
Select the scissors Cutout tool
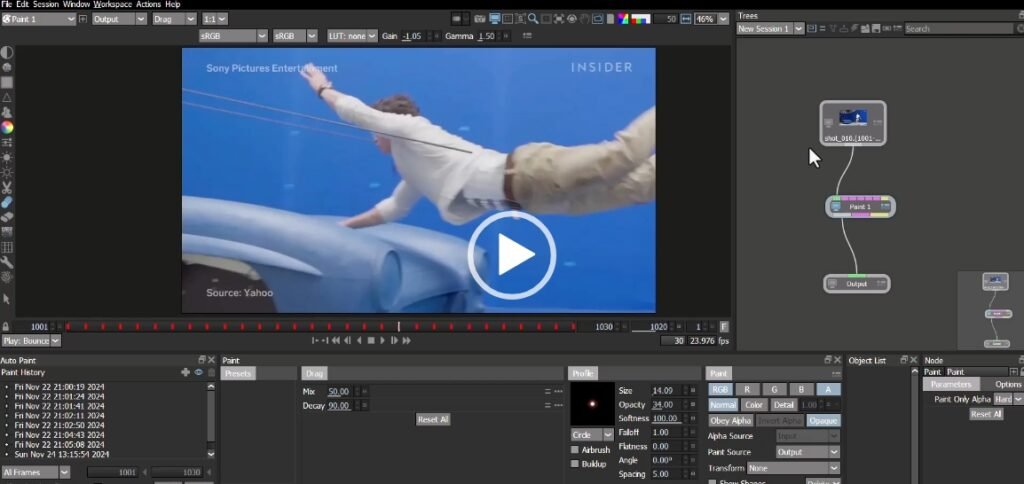click(x=7, y=187)
